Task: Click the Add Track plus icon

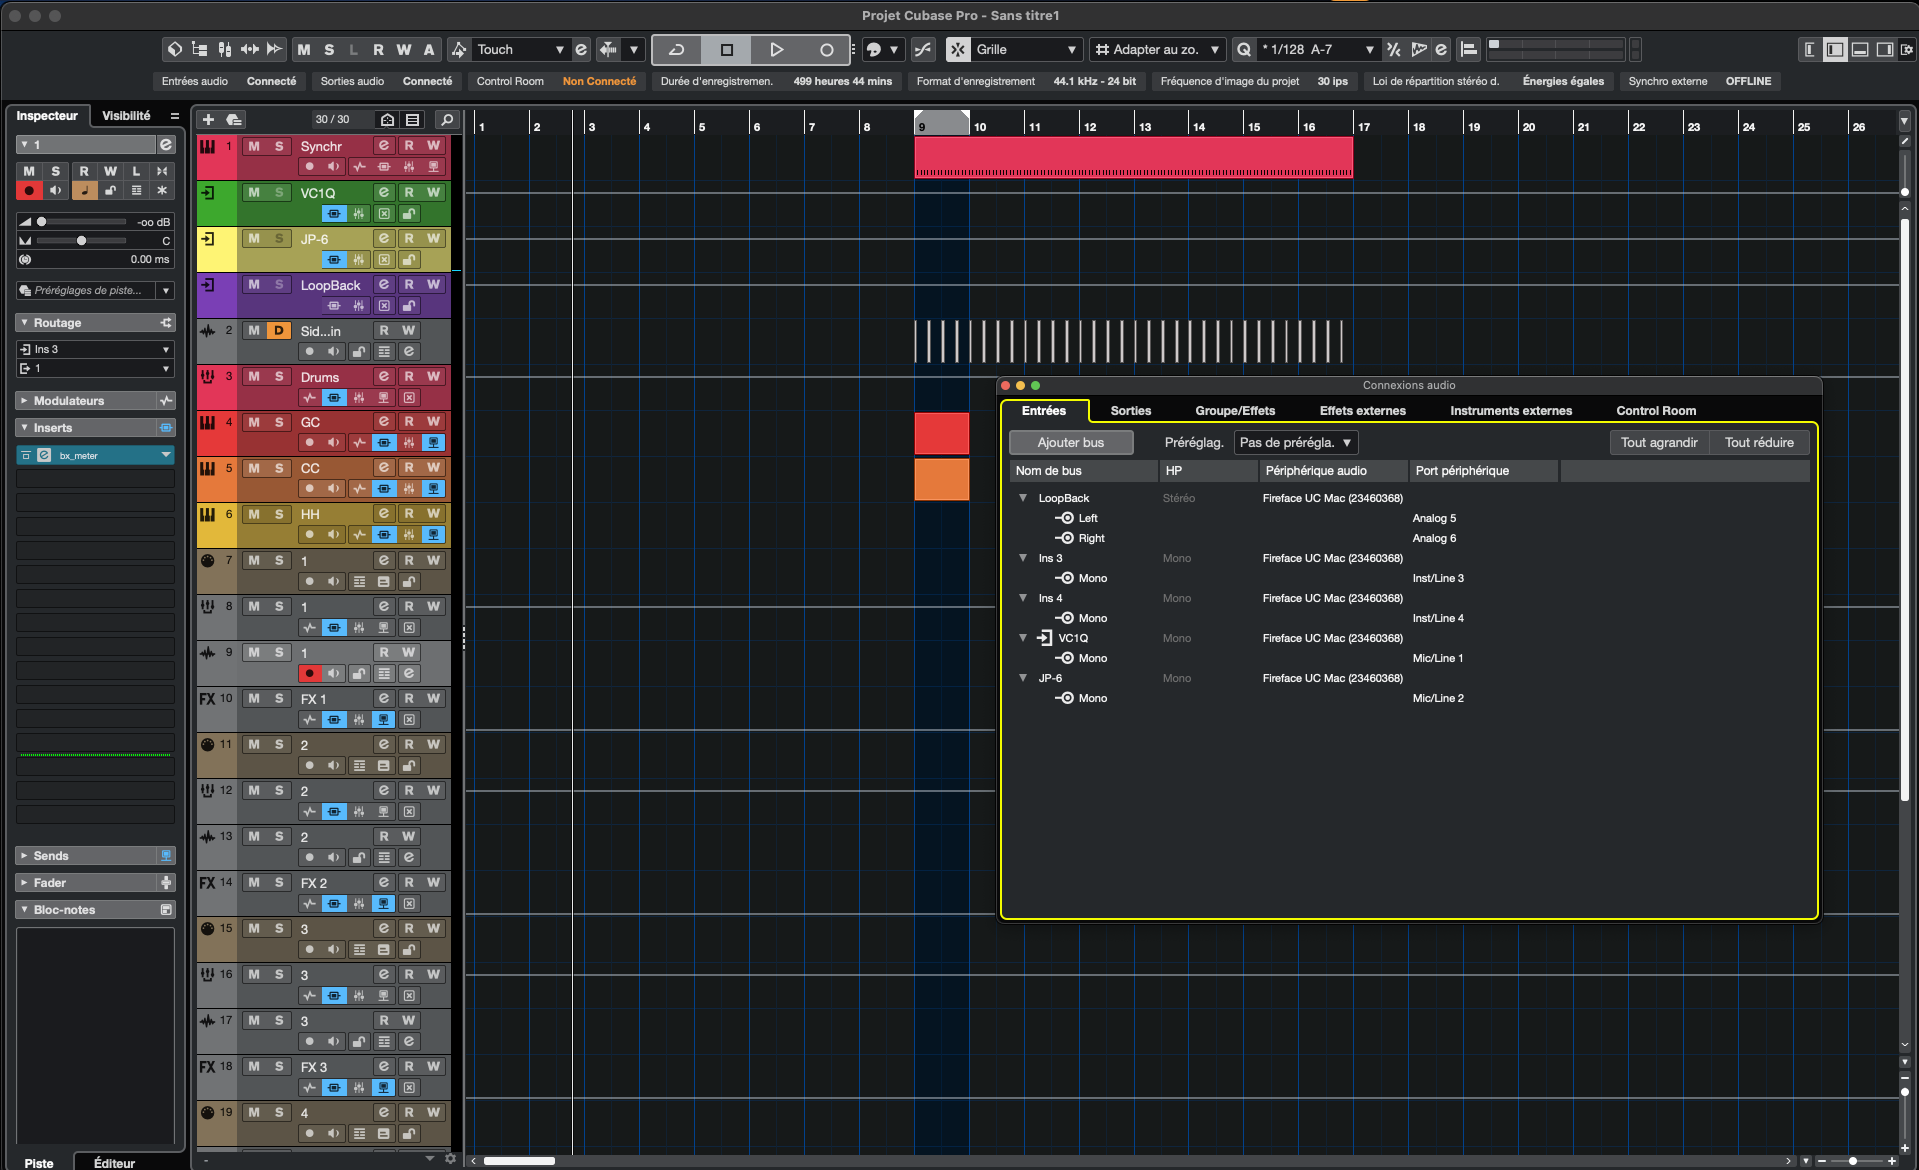Action: coord(209,120)
